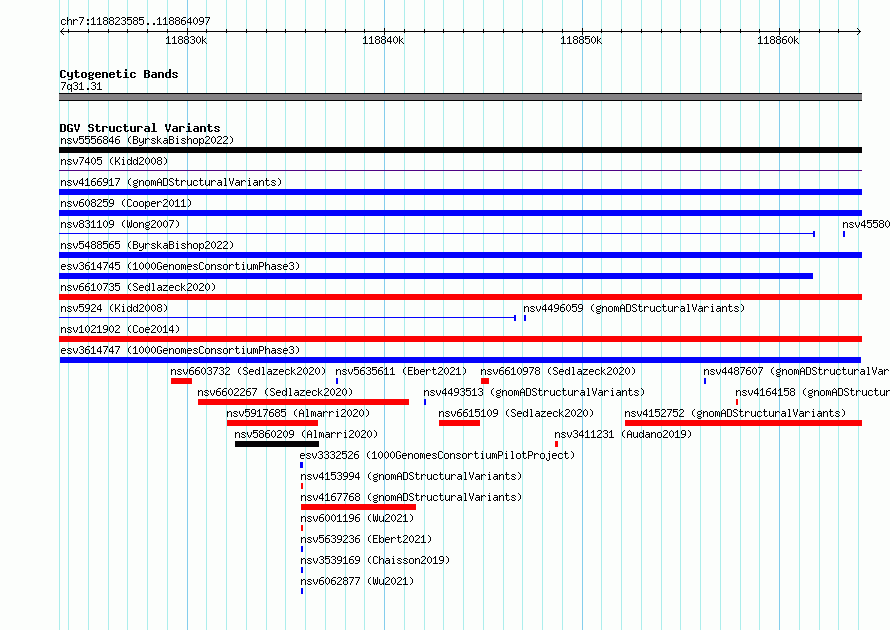The width and height of the screenshot is (890, 630).
Task: Click the 118840k ruler tick label
Action: click(x=383, y=40)
